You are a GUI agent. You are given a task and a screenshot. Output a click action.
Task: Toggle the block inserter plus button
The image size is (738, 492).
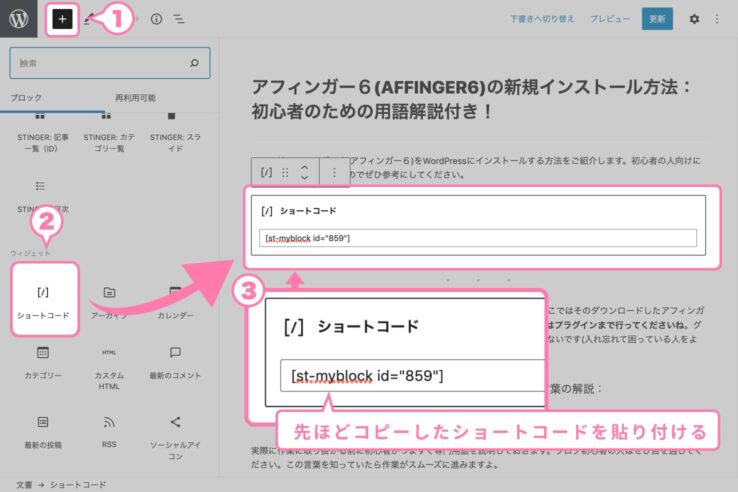(x=62, y=19)
